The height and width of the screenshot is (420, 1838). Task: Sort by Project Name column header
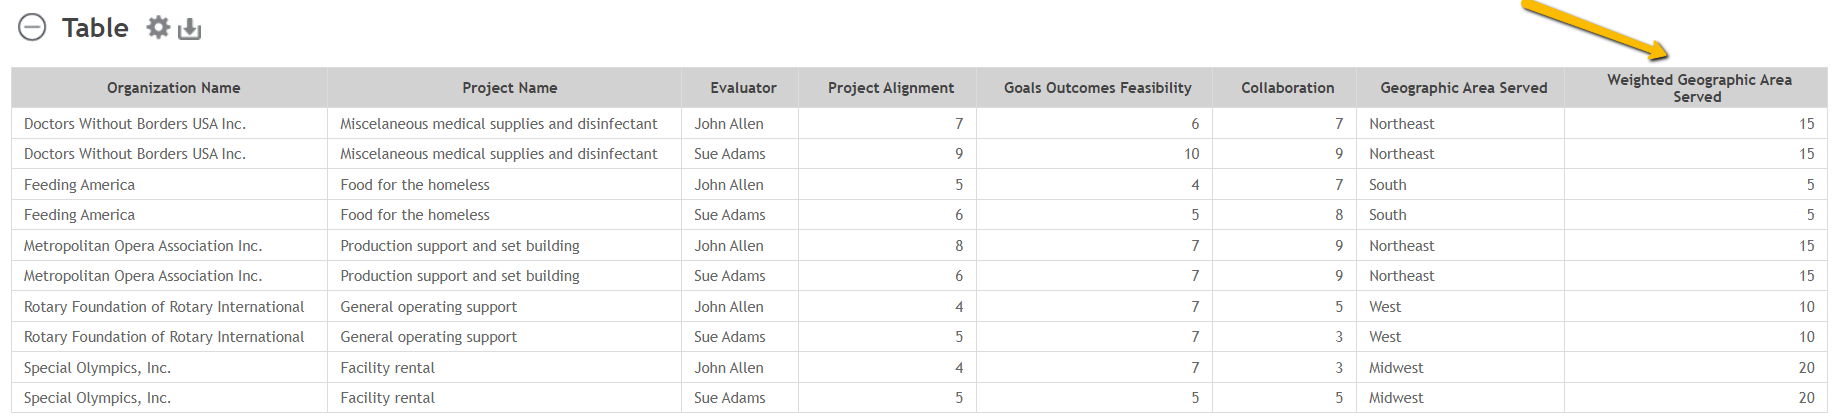[x=510, y=88]
